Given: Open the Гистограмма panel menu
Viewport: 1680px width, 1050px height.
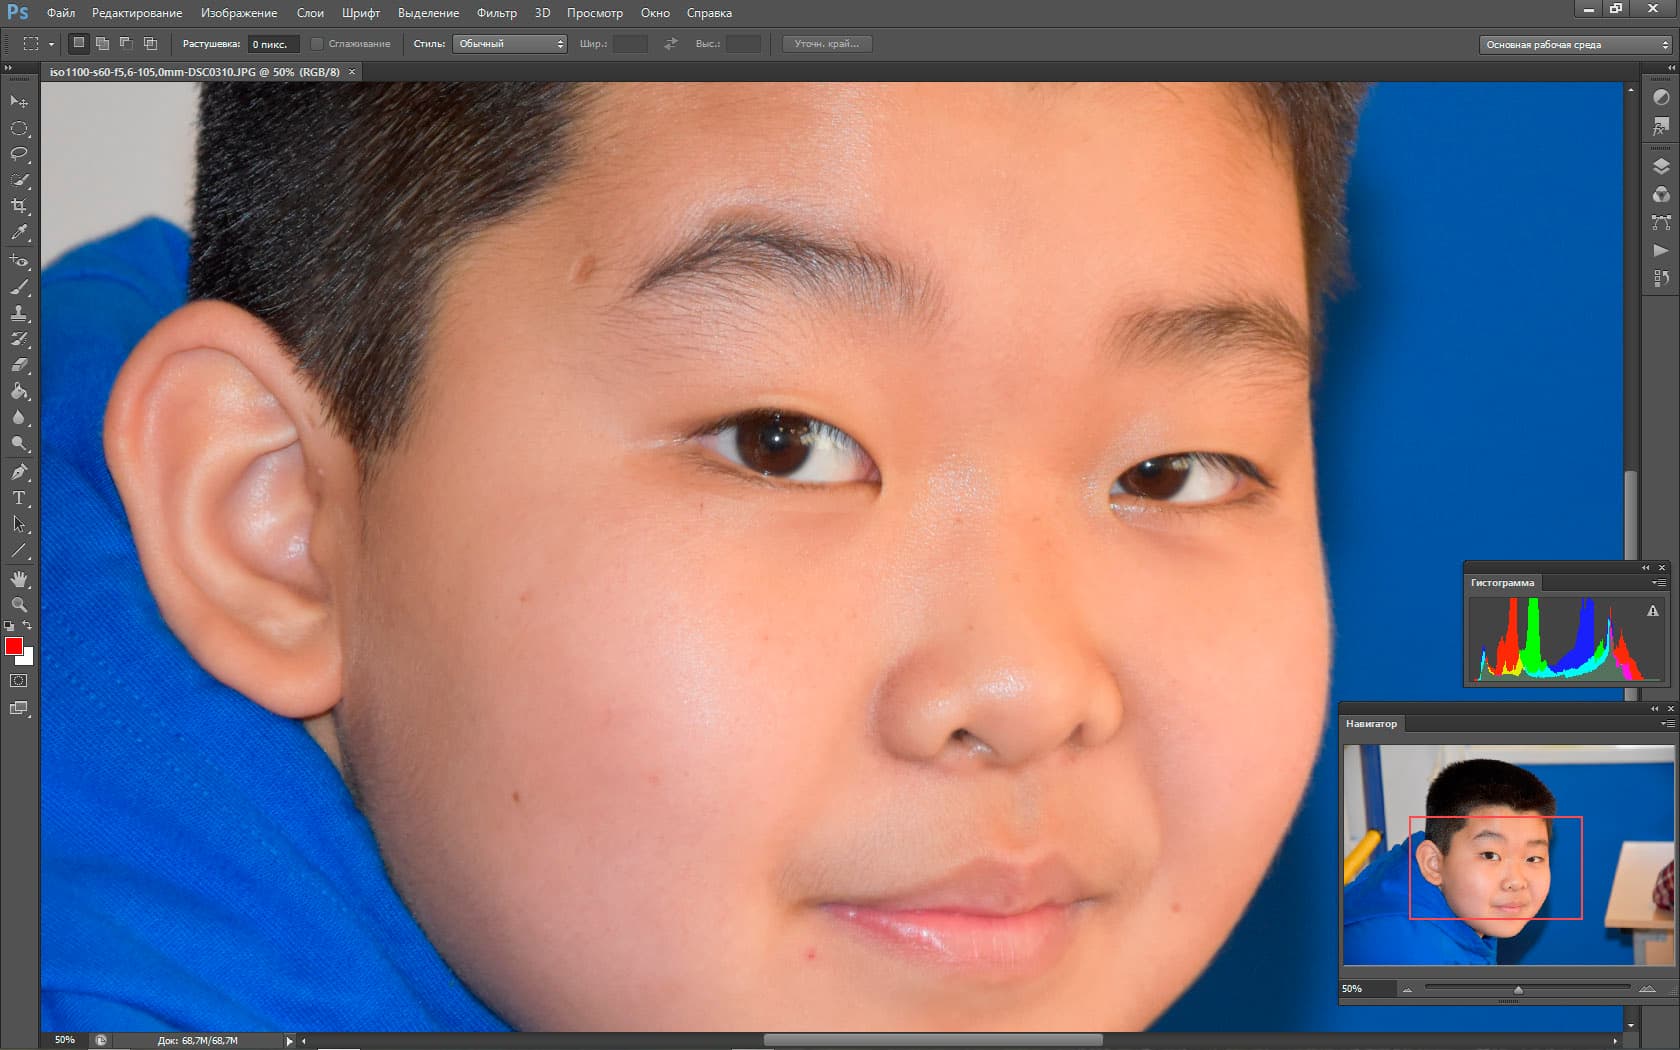Looking at the screenshot, I should tap(1659, 582).
